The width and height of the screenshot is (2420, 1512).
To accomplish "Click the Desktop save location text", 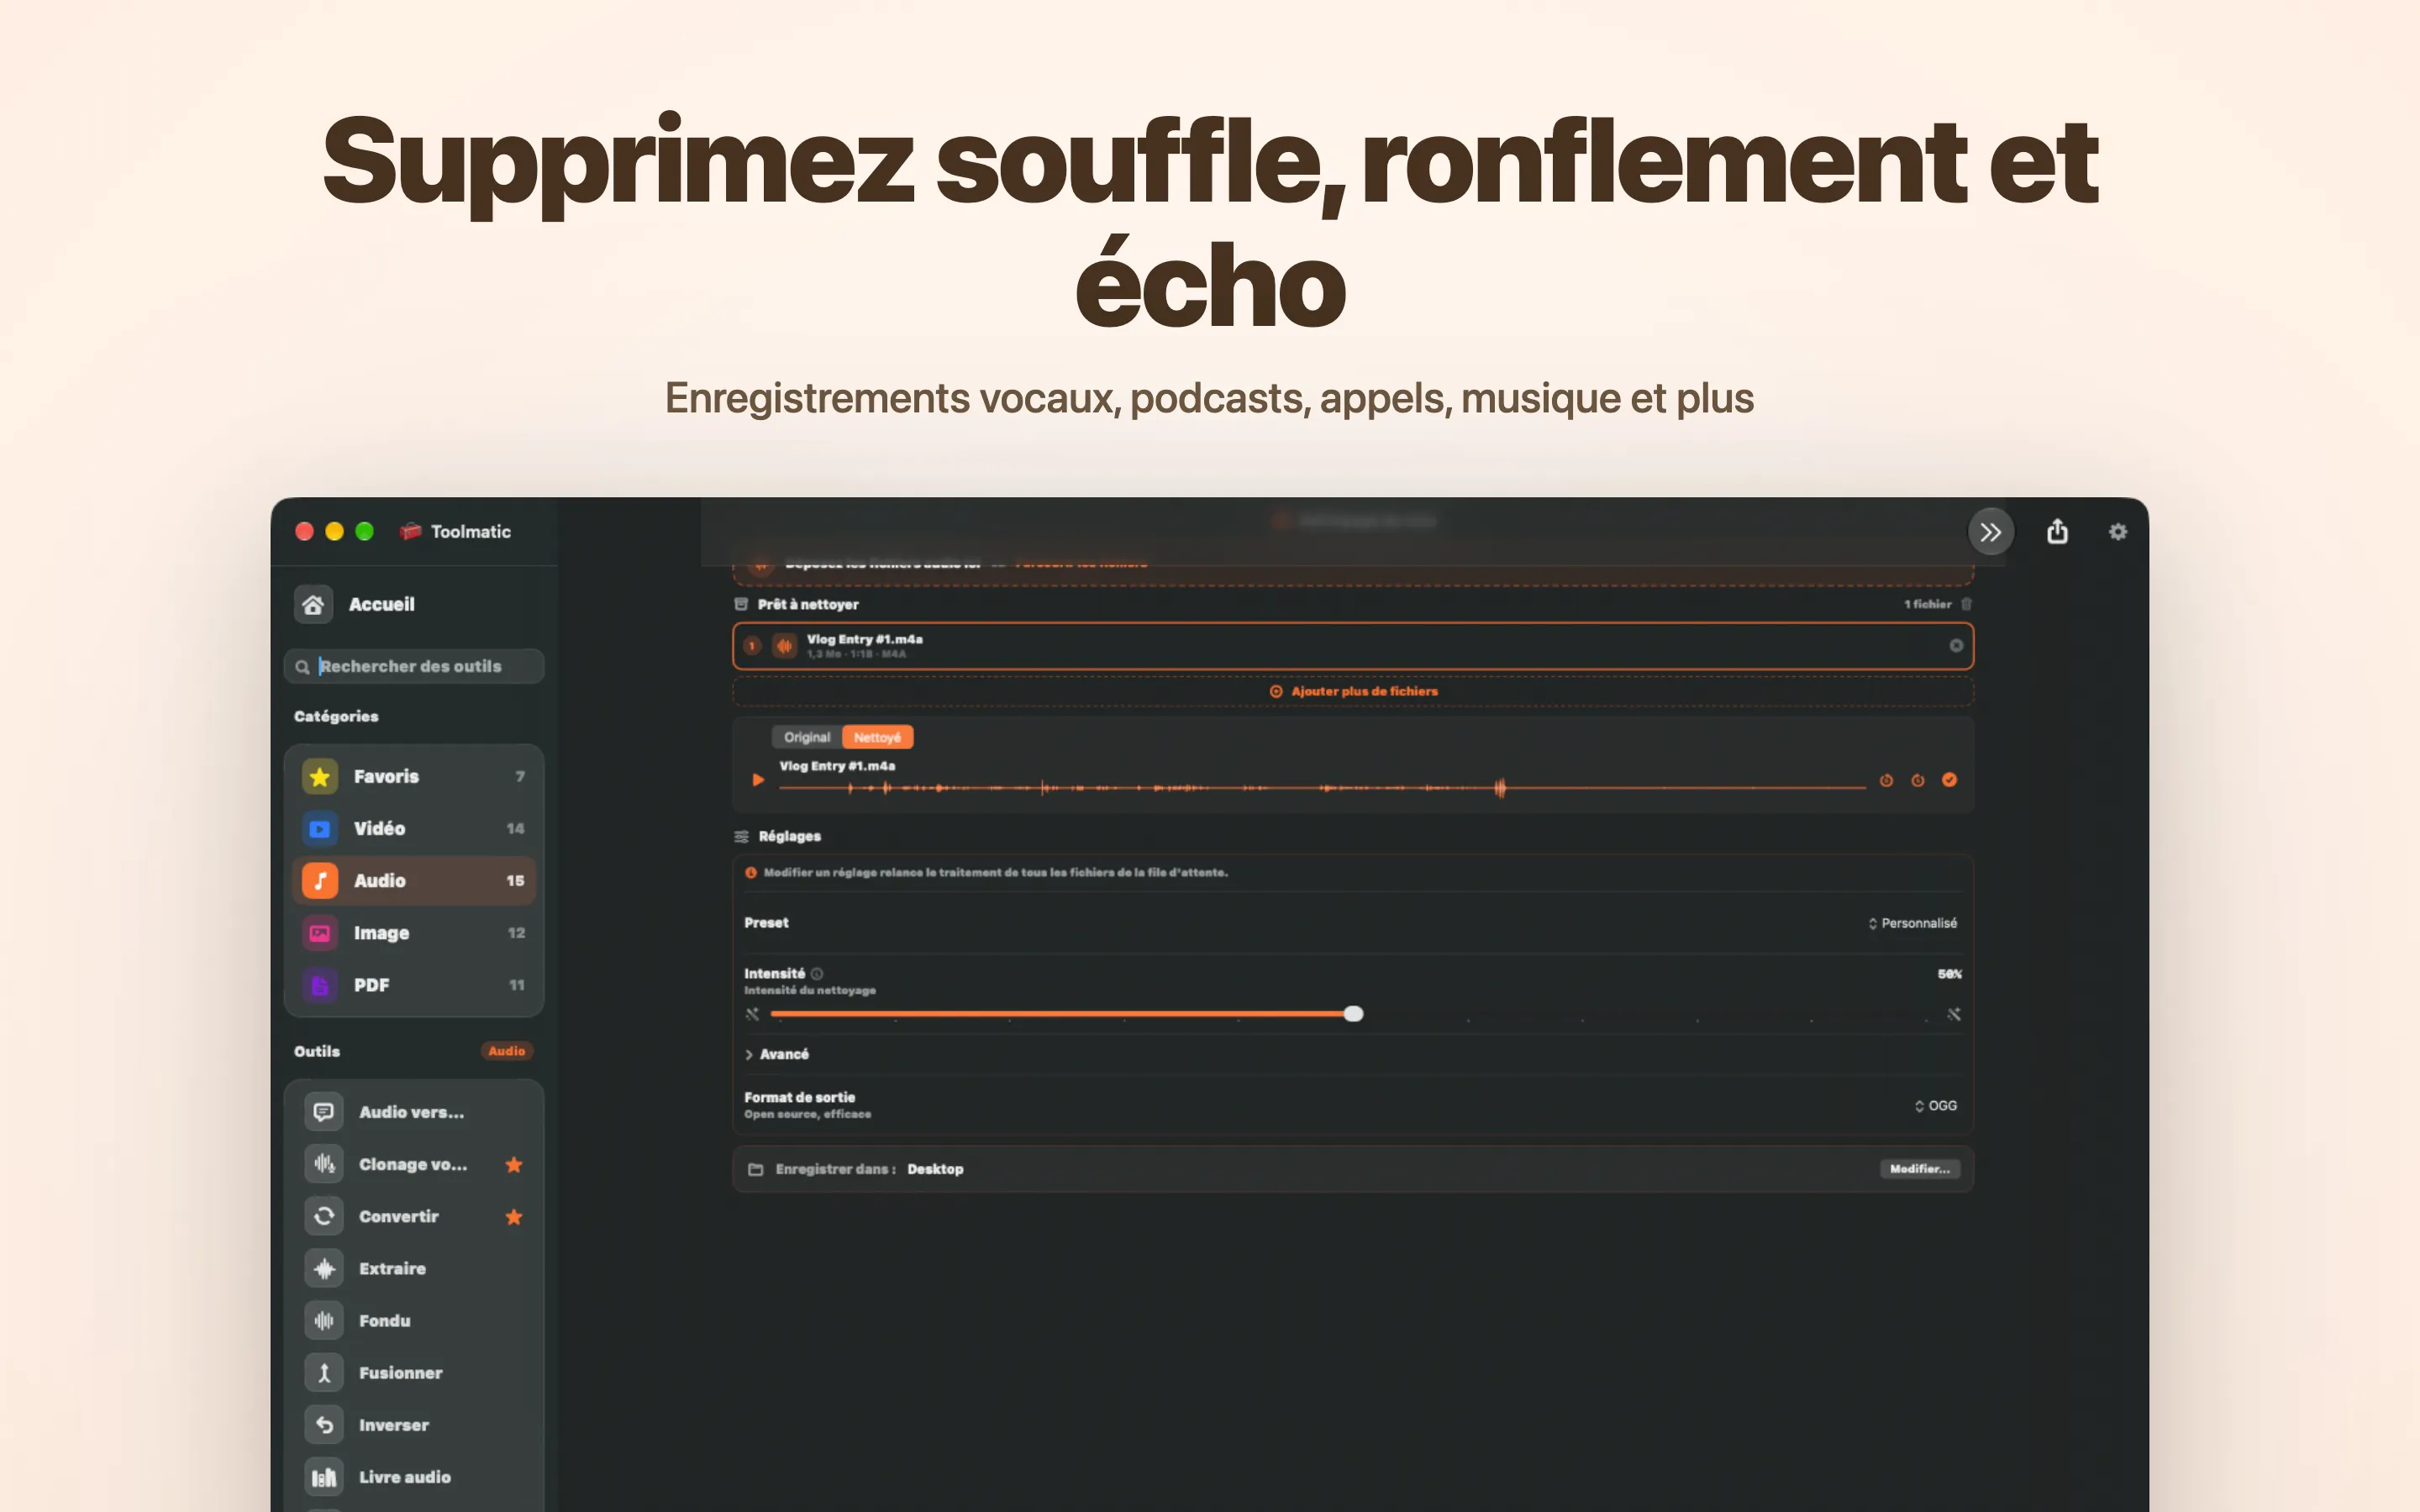I will 935,1169.
